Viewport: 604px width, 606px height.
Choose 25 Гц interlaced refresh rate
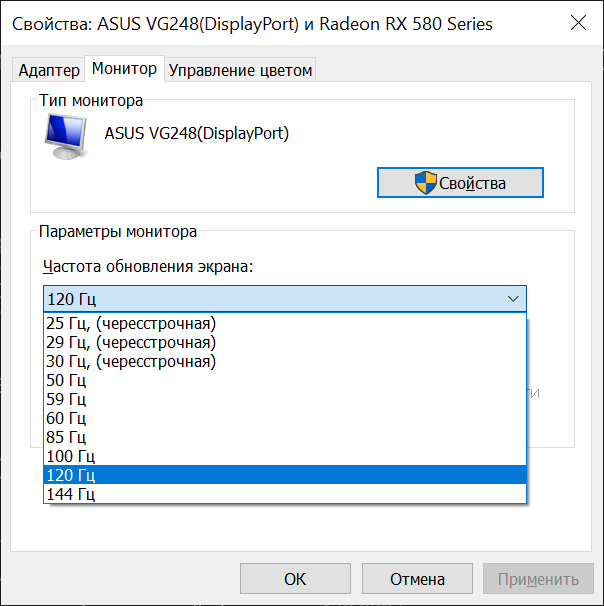(x=131, y=323)
